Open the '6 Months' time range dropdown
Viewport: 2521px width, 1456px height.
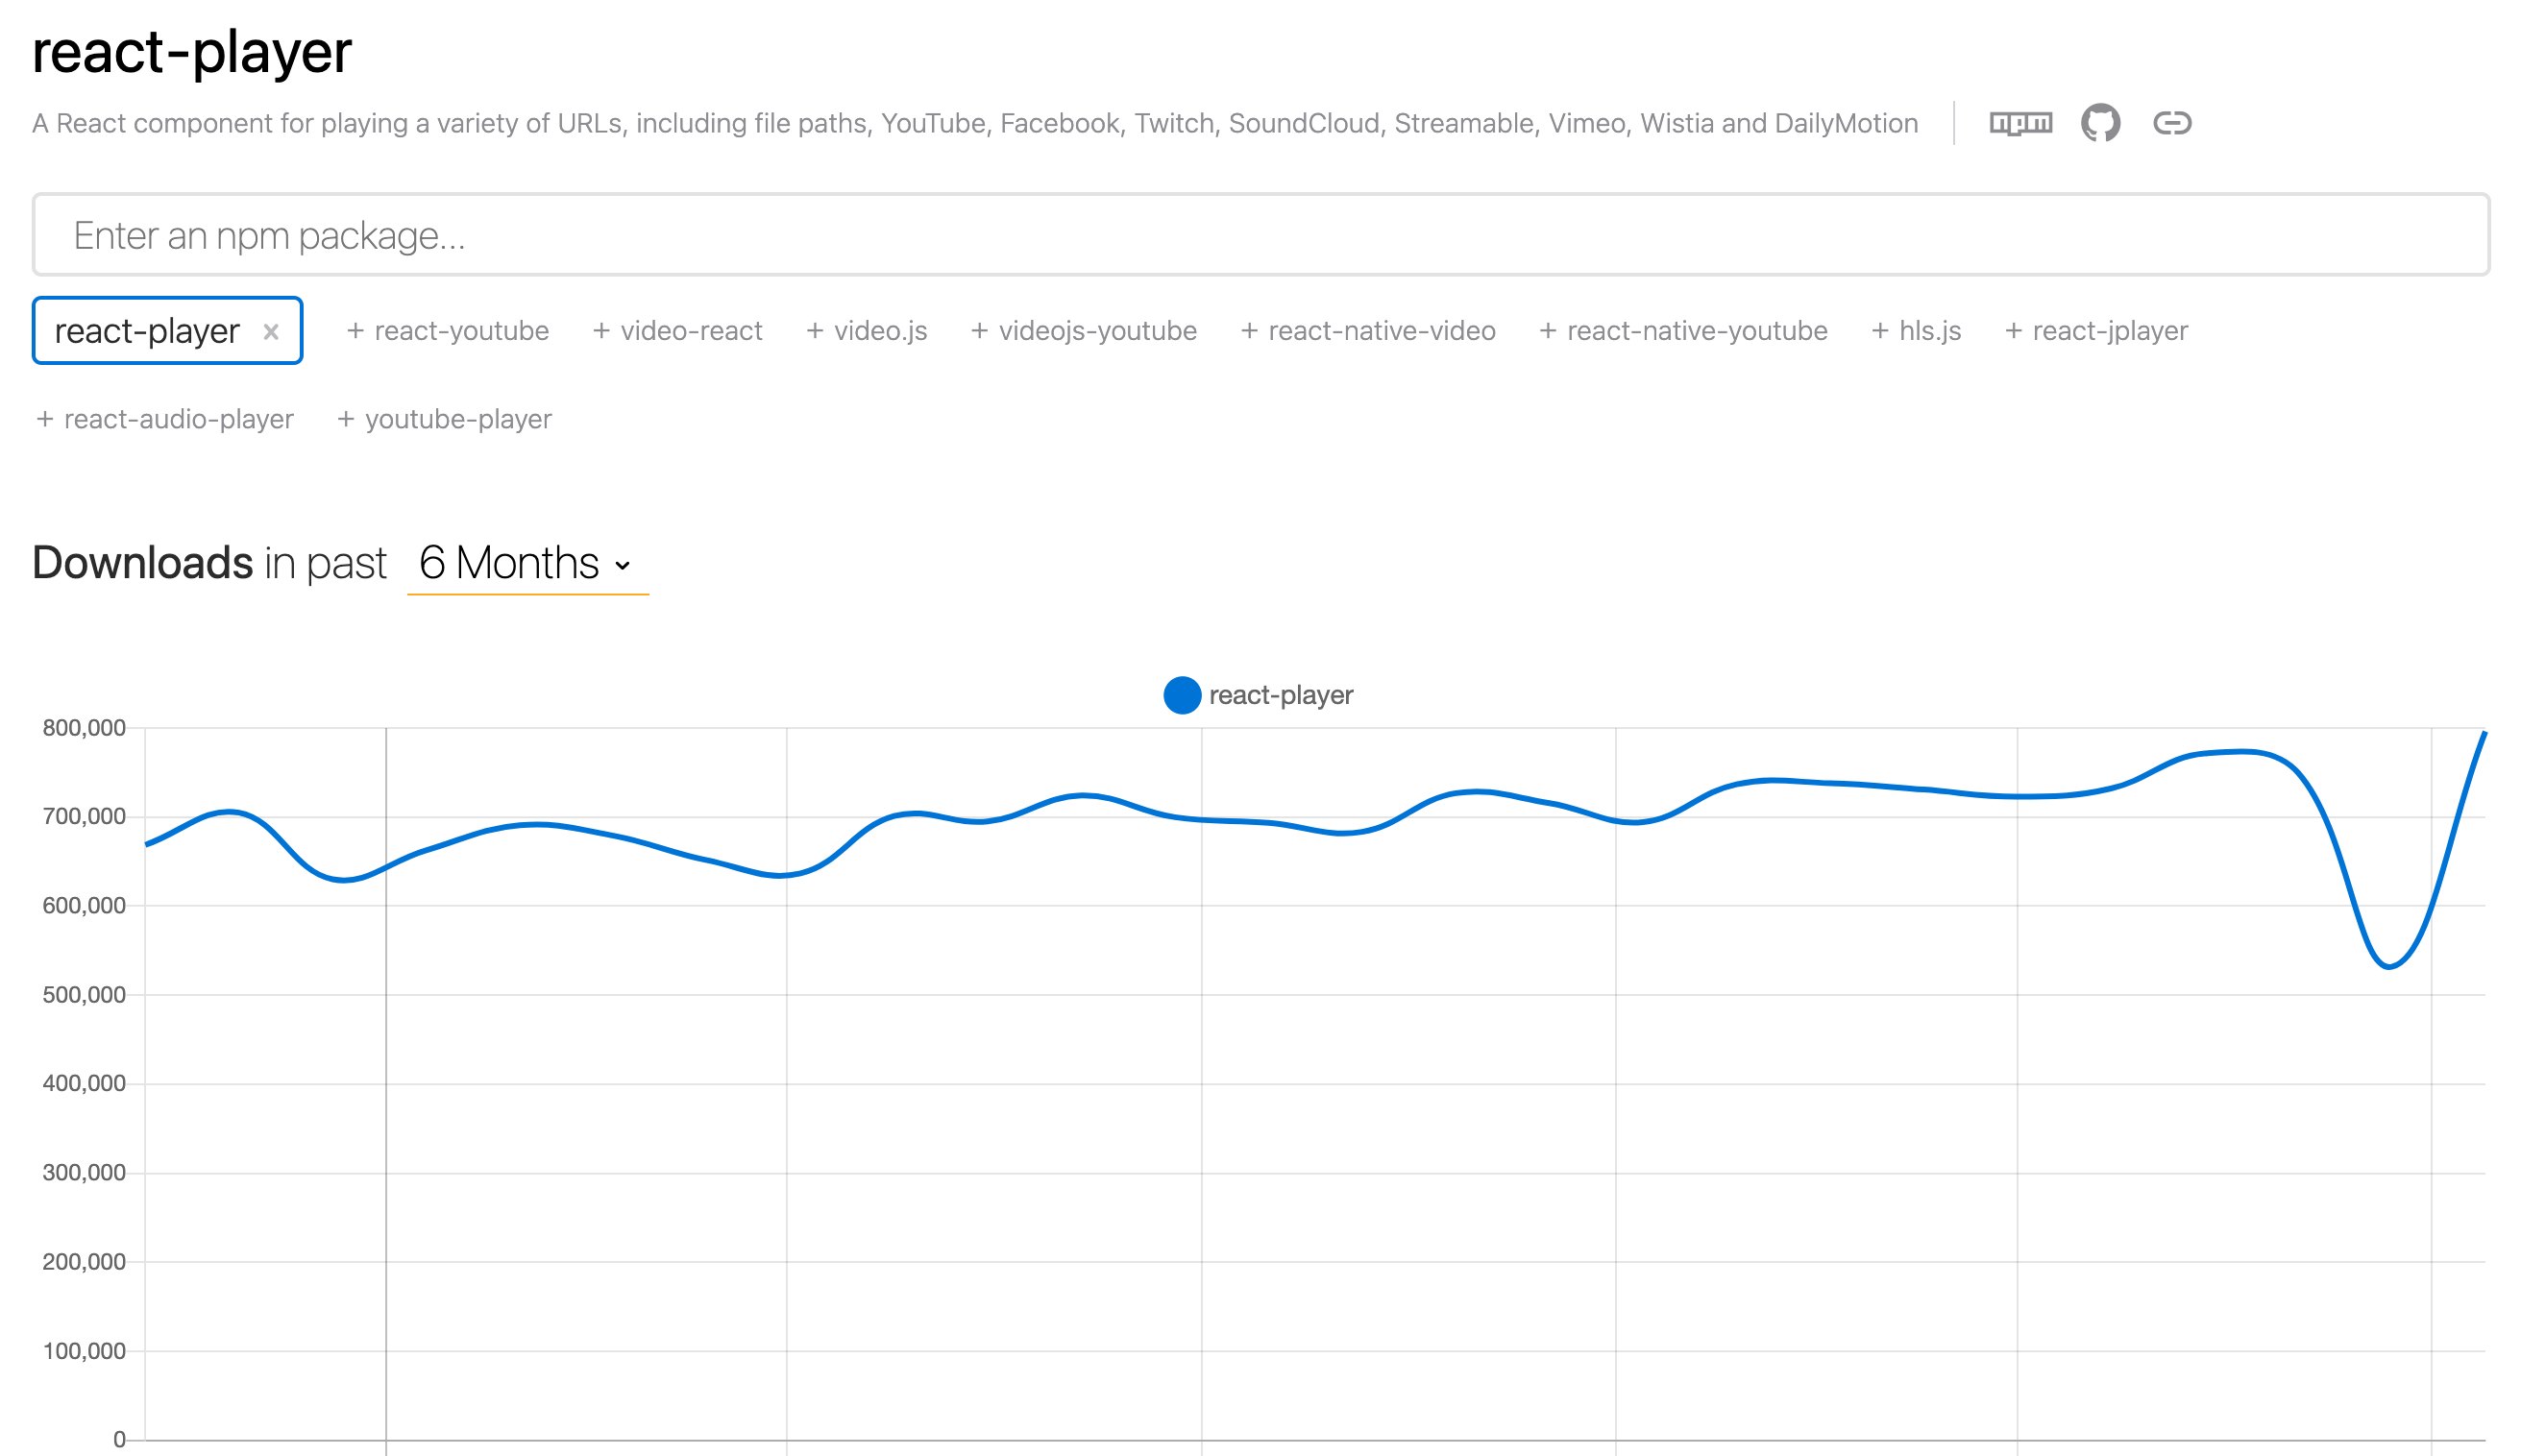click(x=527, y=563)
